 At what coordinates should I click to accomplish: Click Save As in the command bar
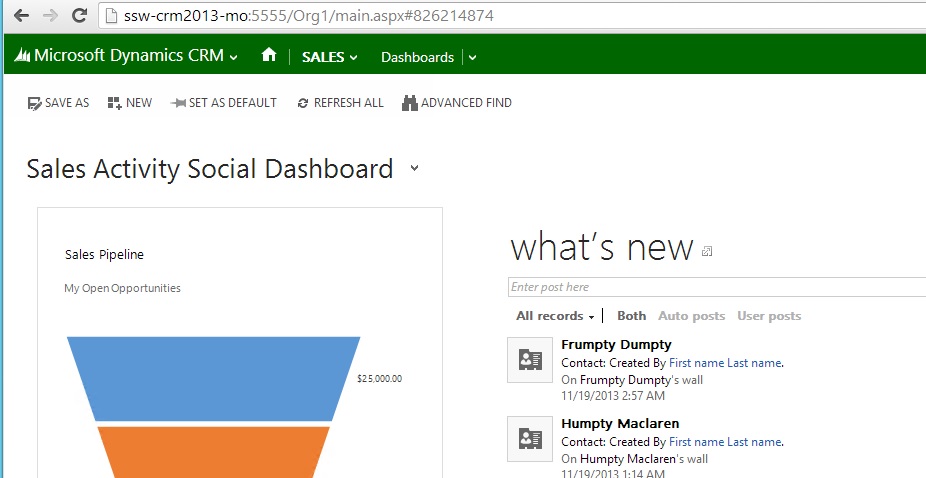pos(58,103)
